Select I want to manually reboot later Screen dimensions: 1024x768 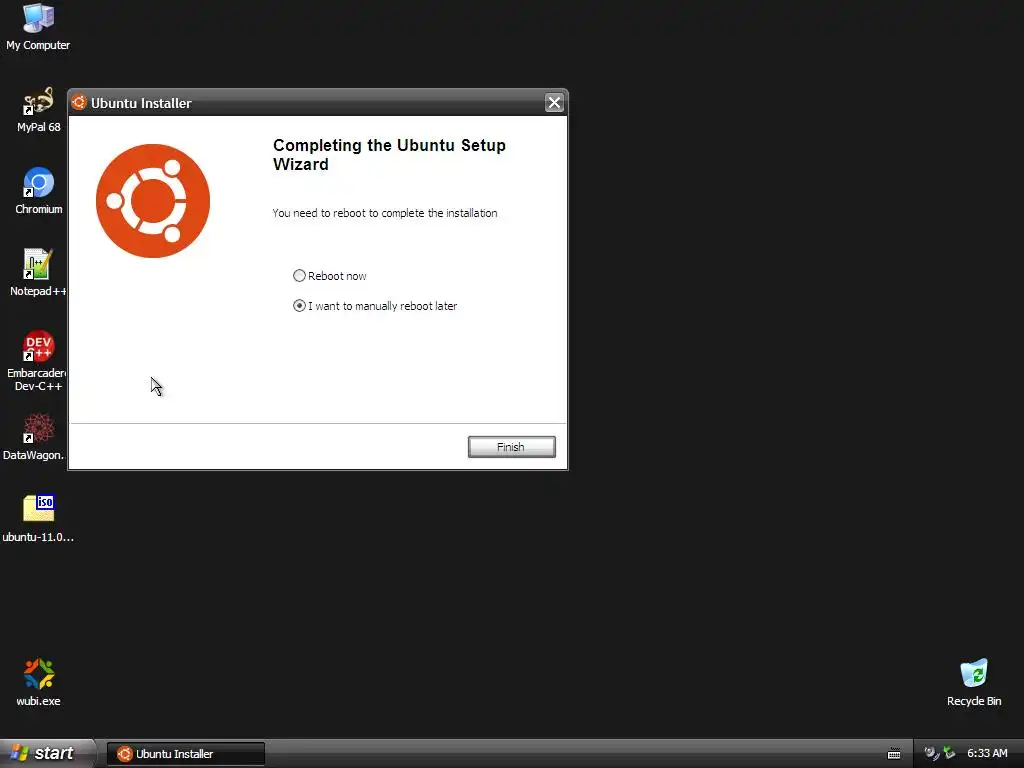[375, 306]
